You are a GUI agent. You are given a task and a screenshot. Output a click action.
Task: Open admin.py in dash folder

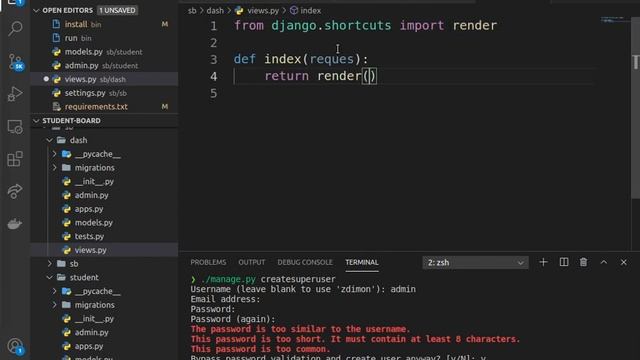coord(104,195)
